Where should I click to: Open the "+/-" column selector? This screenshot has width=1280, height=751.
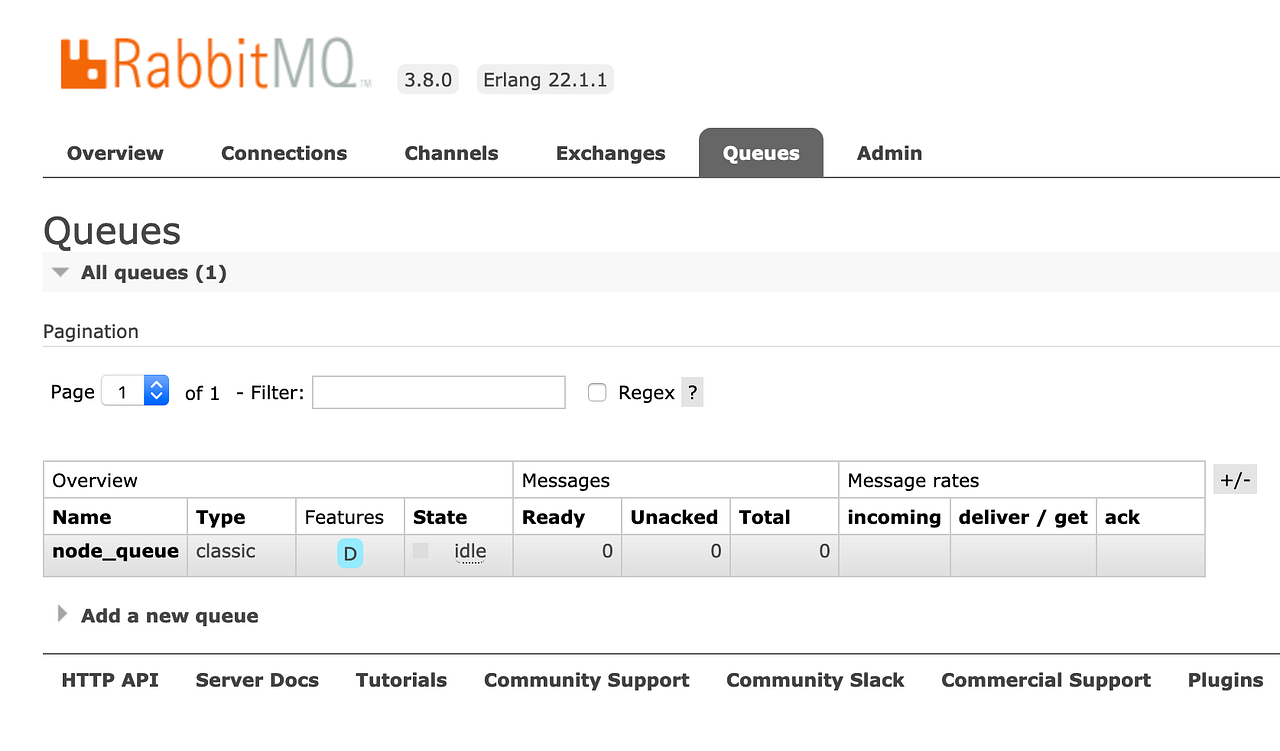coord(1234,479)
